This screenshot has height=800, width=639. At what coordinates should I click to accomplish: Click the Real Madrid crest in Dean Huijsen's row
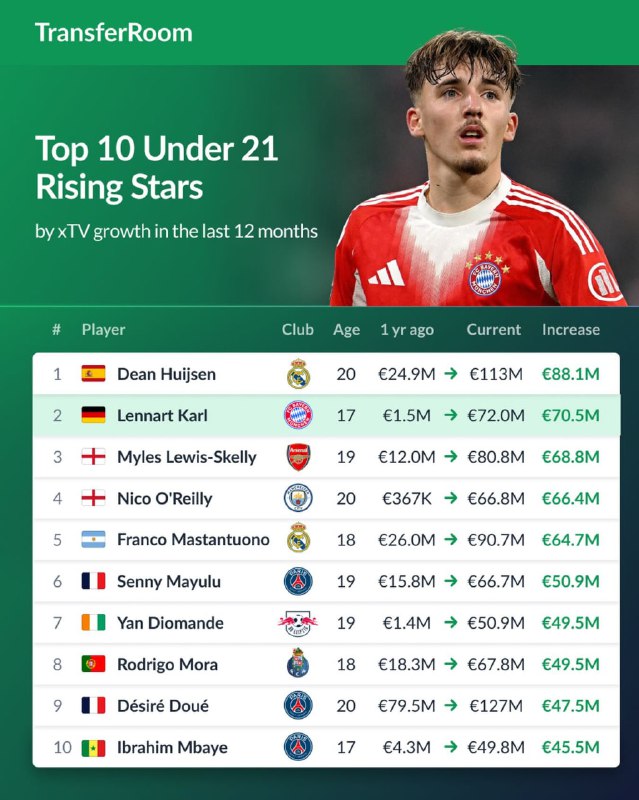point(298,374)
